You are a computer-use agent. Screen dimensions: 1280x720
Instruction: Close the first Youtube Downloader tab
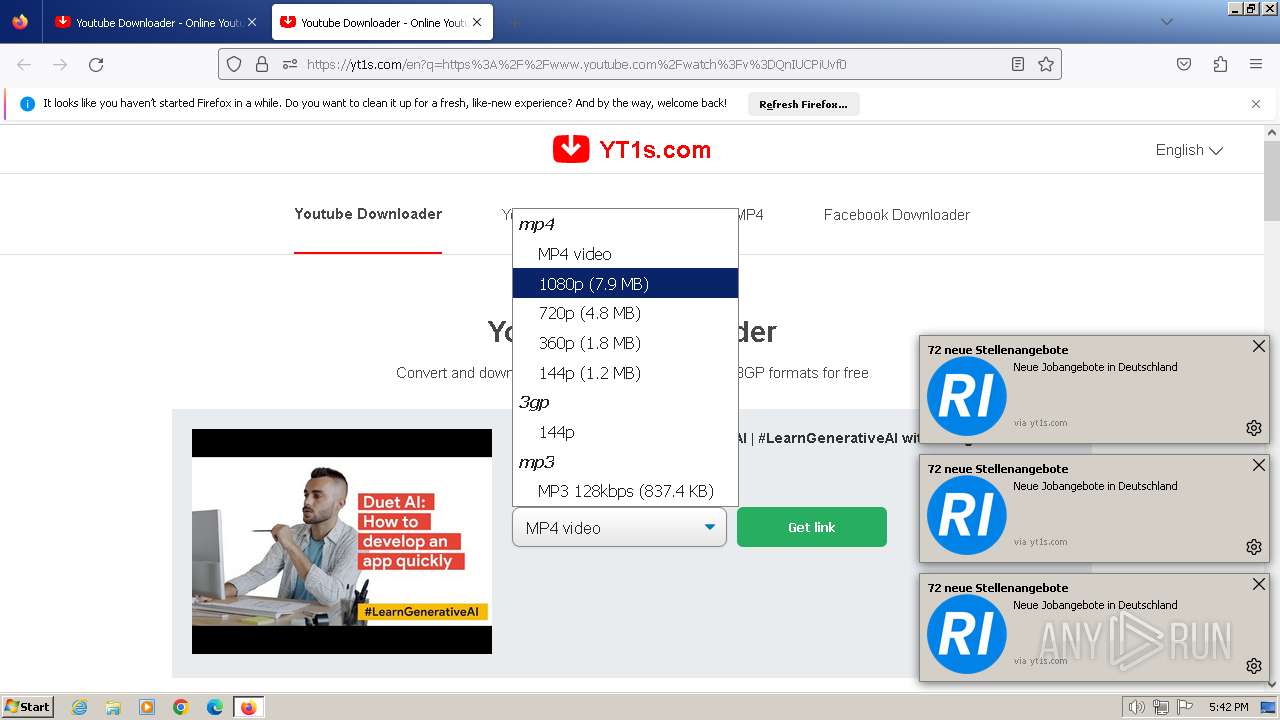[251, 22]
